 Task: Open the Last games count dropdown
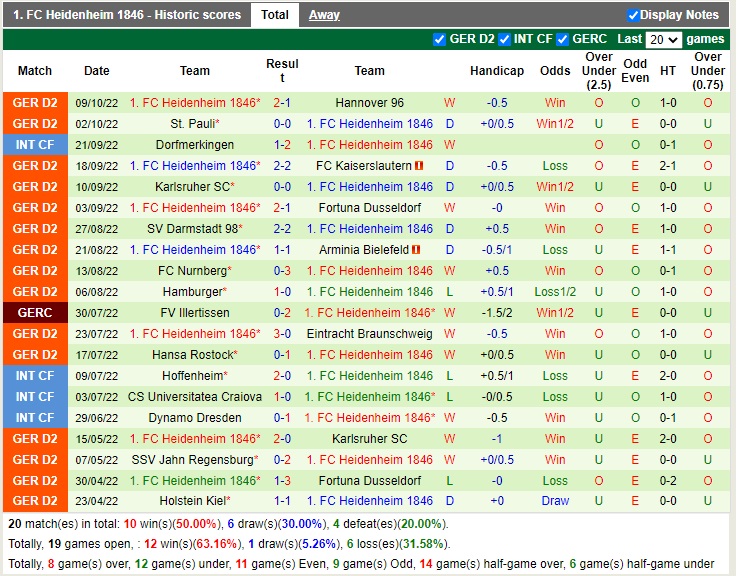[664, 39]
